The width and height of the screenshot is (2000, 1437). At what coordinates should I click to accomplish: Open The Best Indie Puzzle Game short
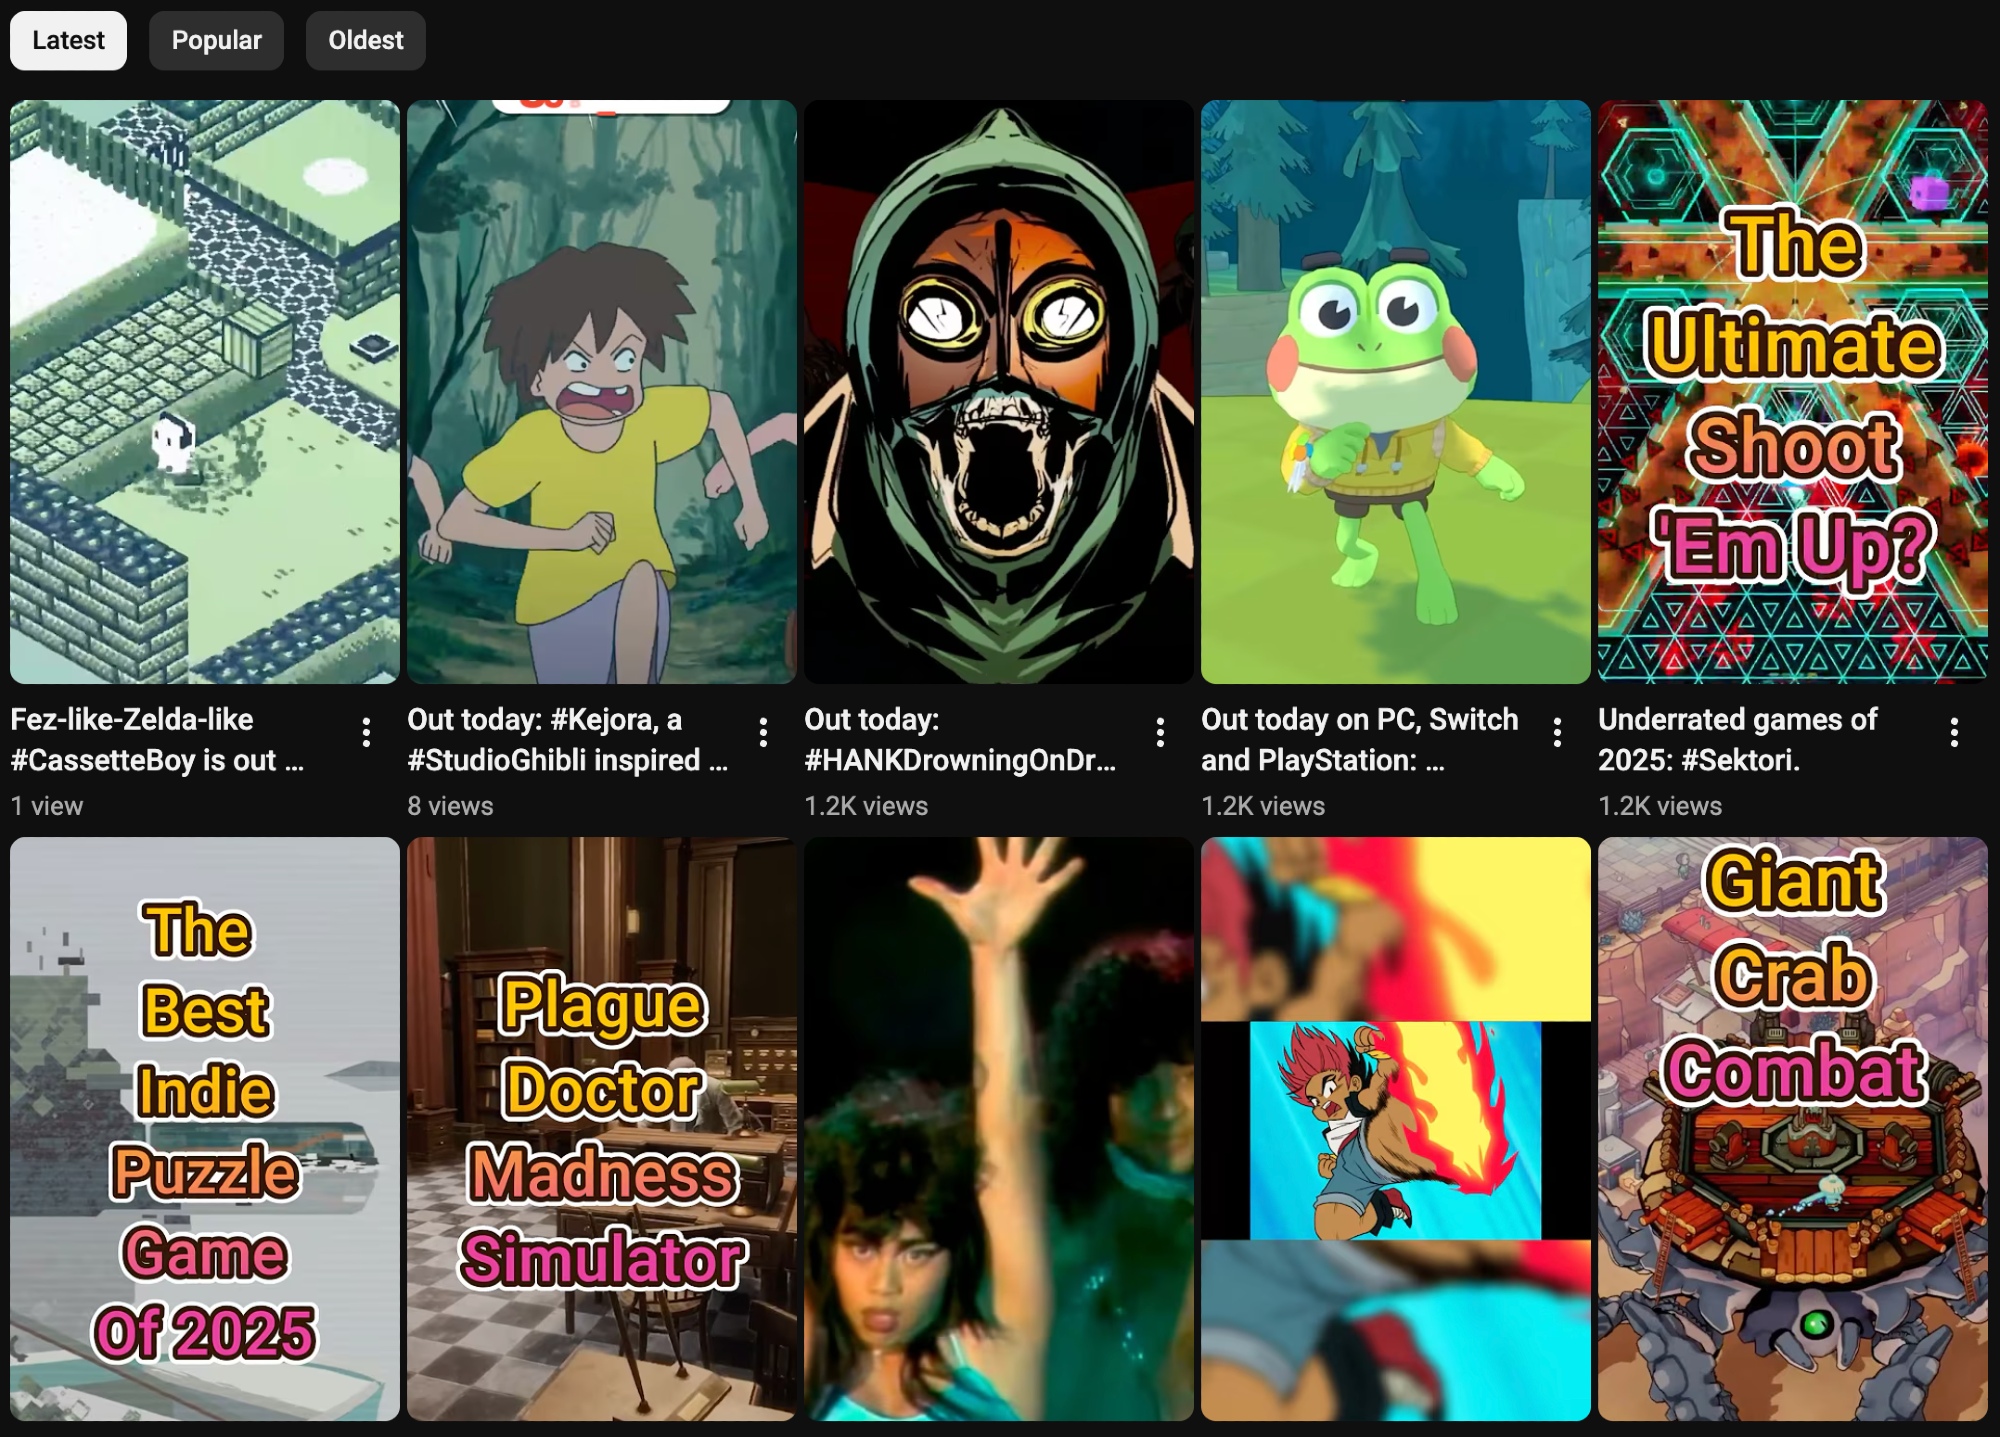(205, 1128)
